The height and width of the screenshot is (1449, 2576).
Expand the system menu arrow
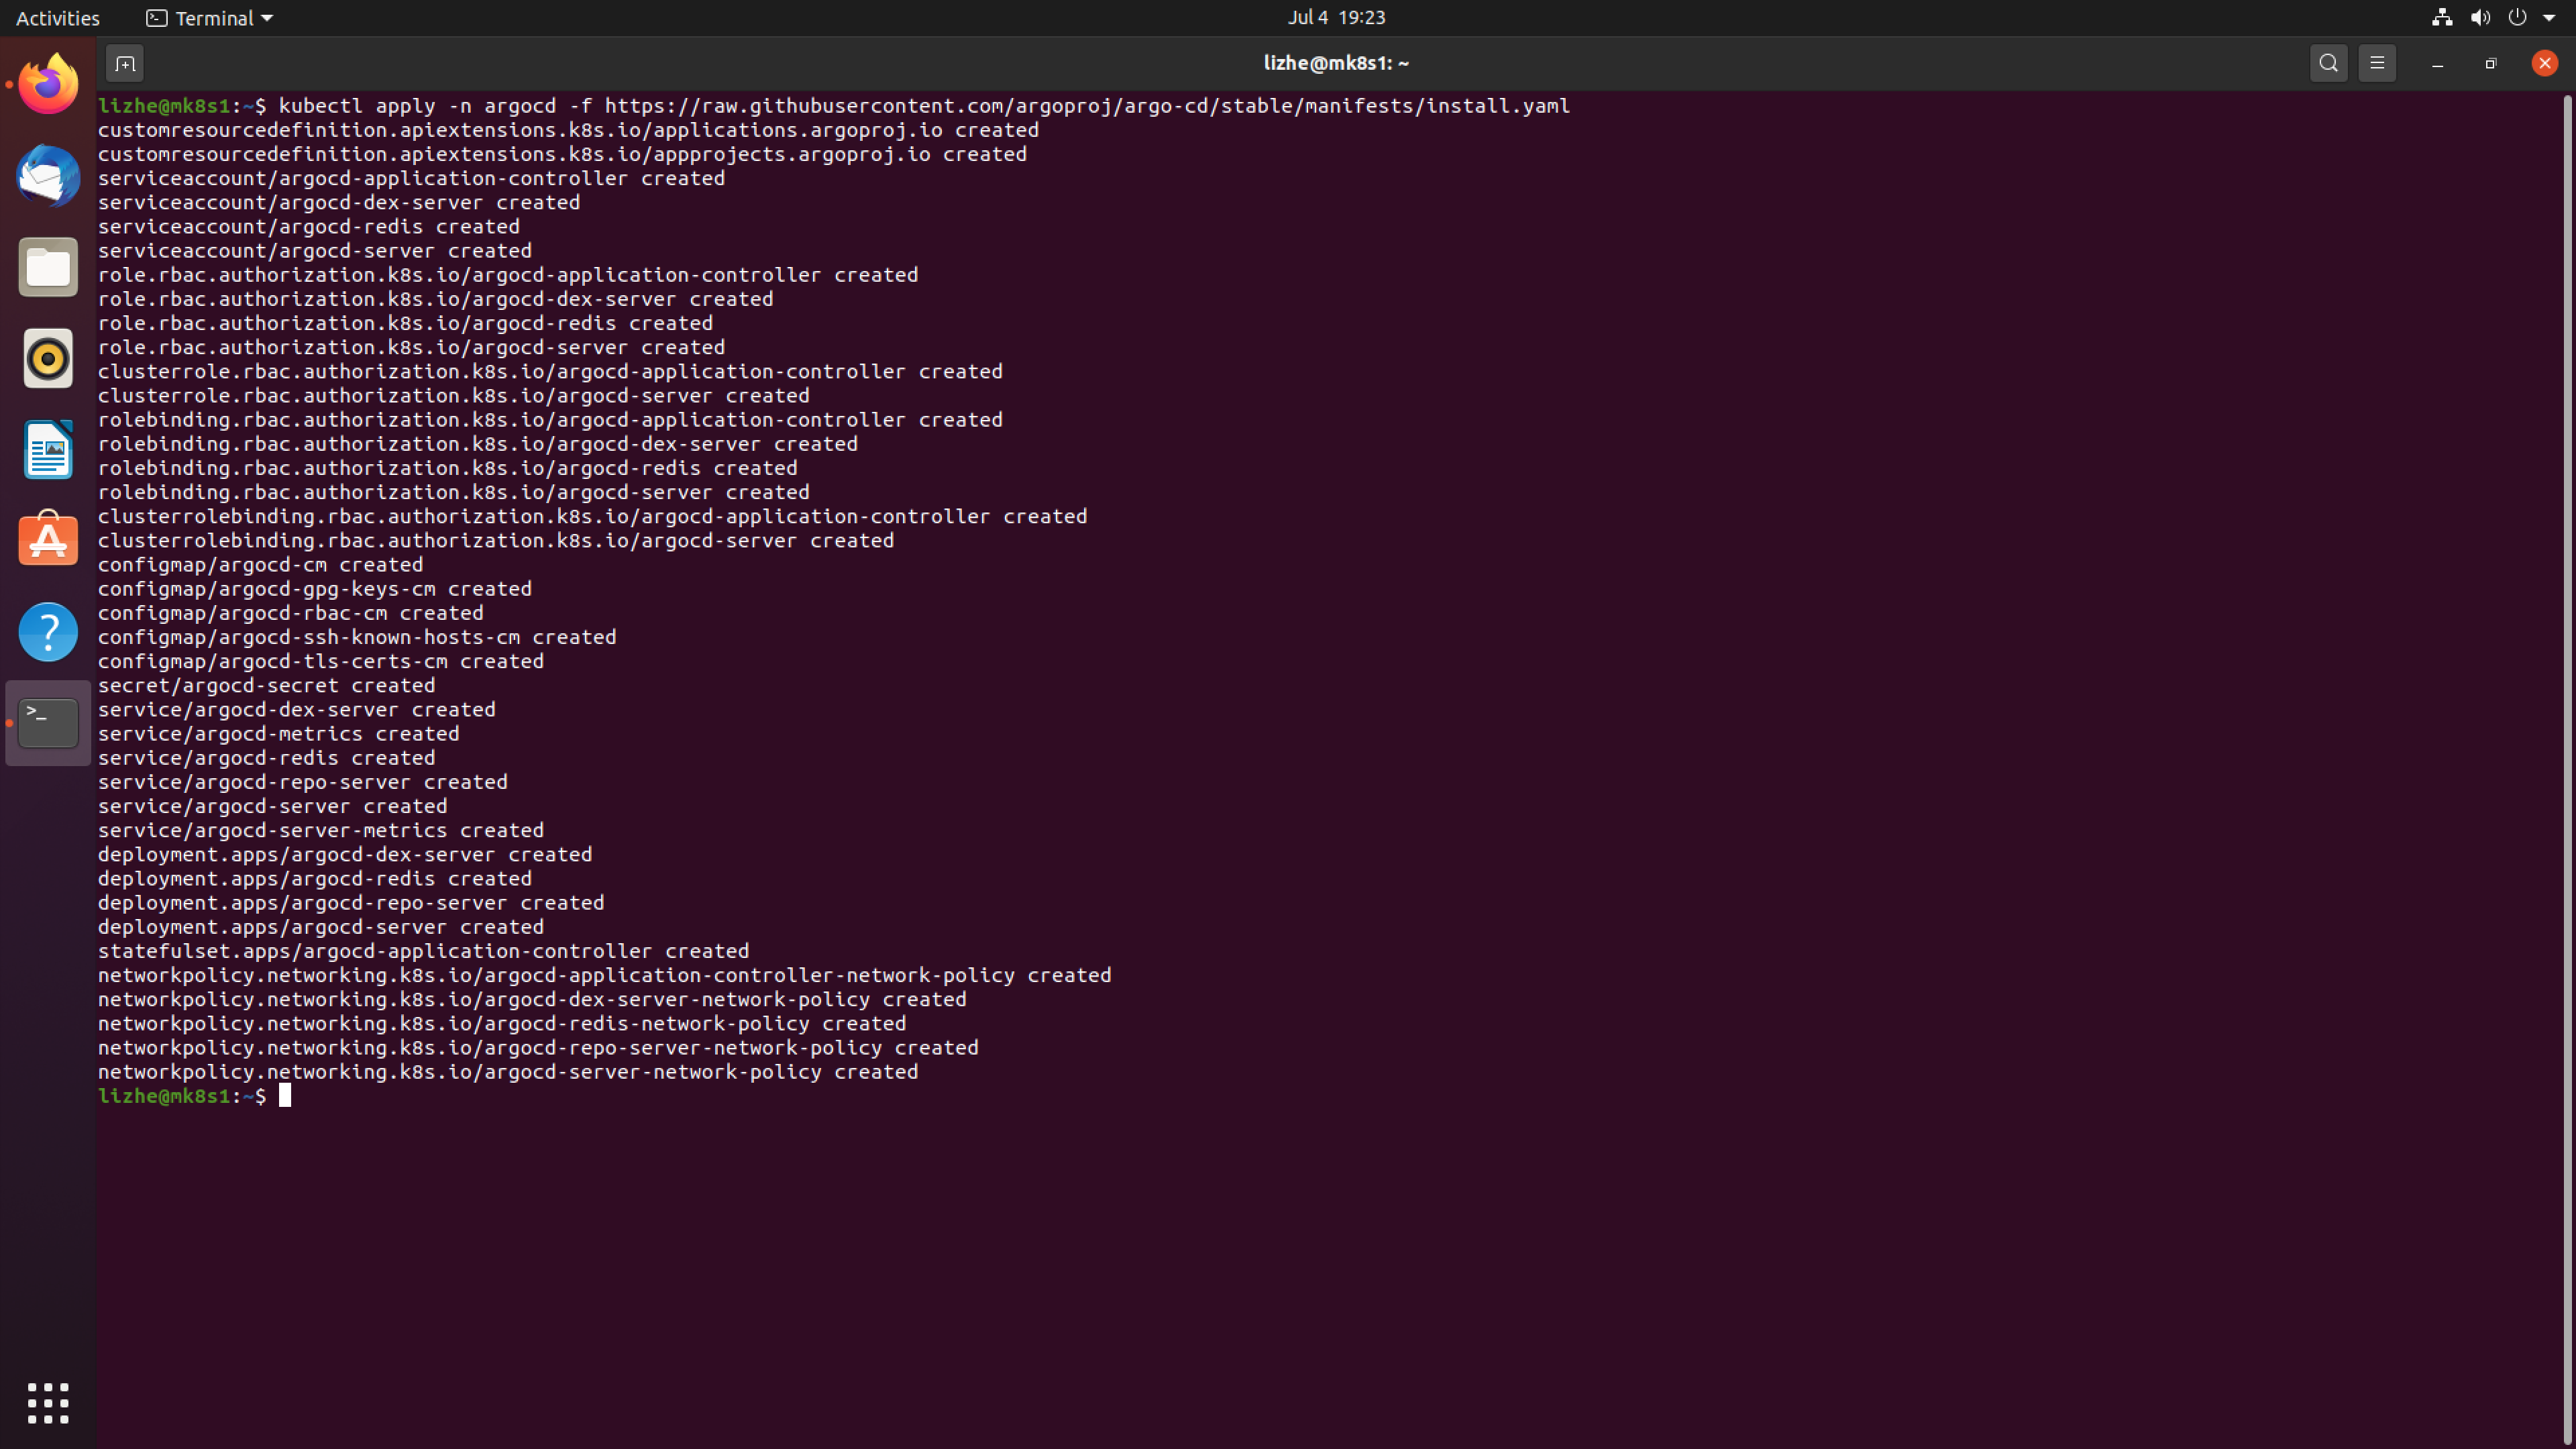(x=2549, y=17)
